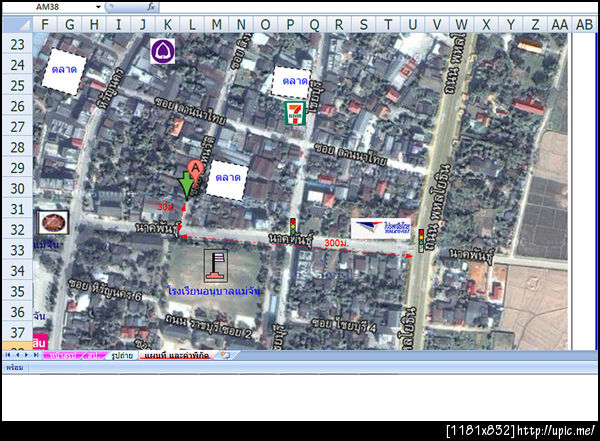This screenshot has width=600, height=441.
Task: Select ตลาด box beside marker A
Action: pyautogui.click(x=227, y=180)
